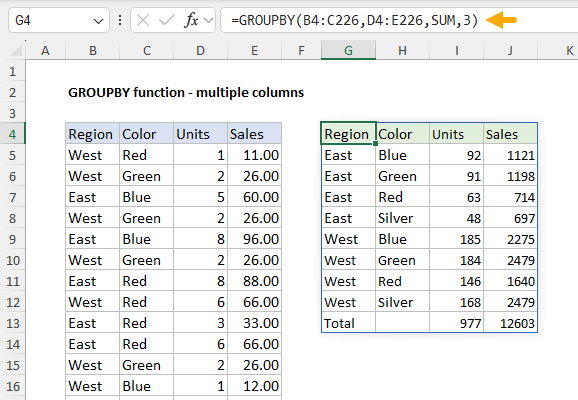Select column A header
The width and height of the screenshot is (578, 400).
coord(45,51)
